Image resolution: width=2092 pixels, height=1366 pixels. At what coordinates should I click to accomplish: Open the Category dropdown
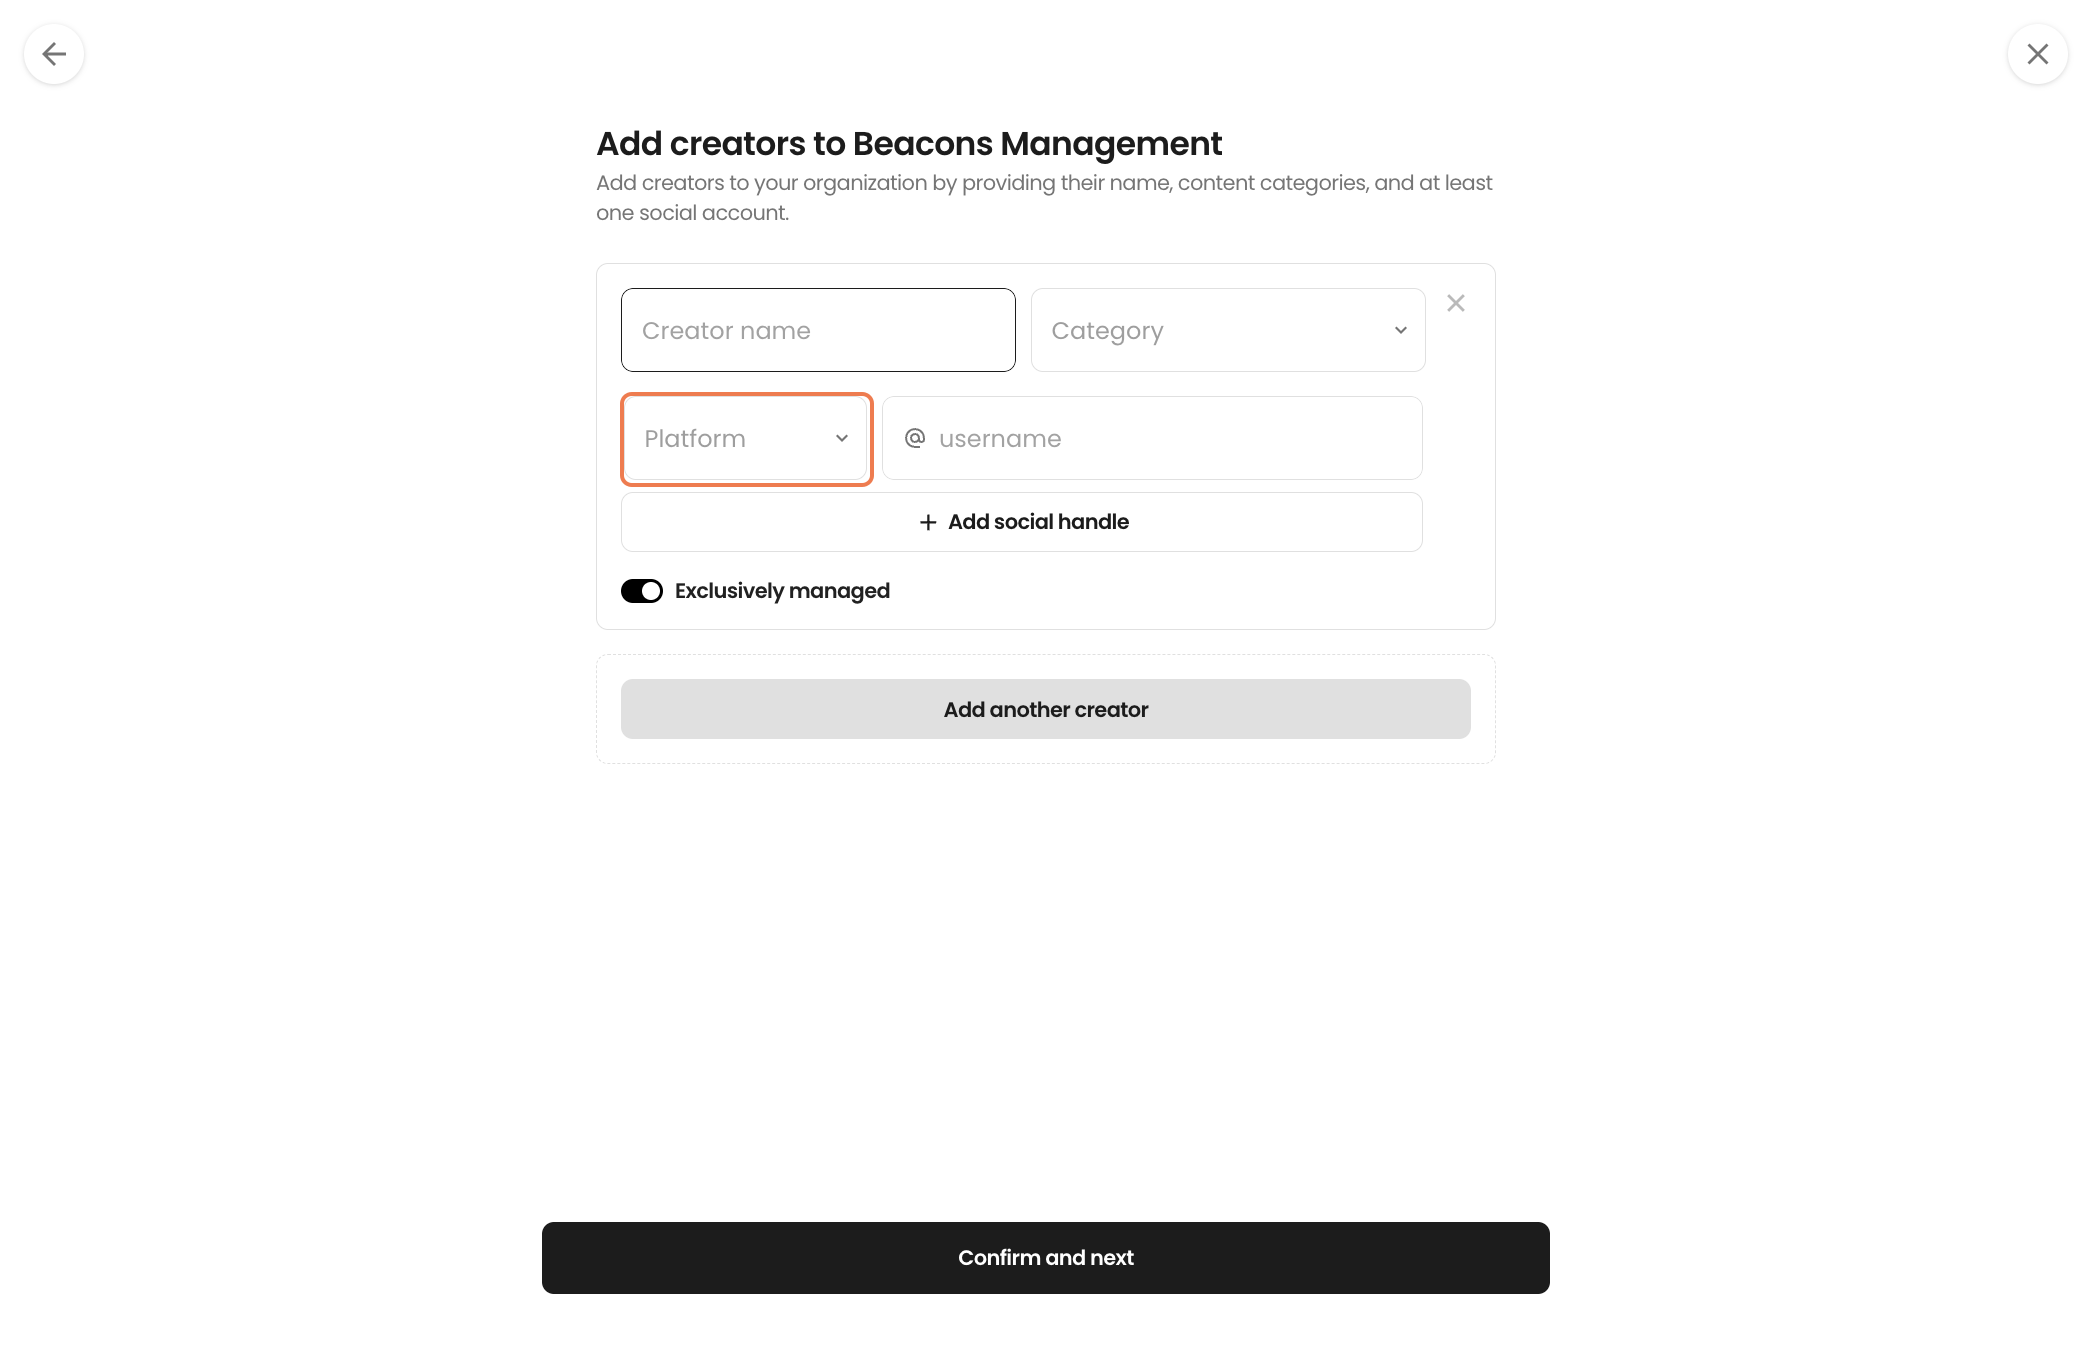tap(1228, 330)
